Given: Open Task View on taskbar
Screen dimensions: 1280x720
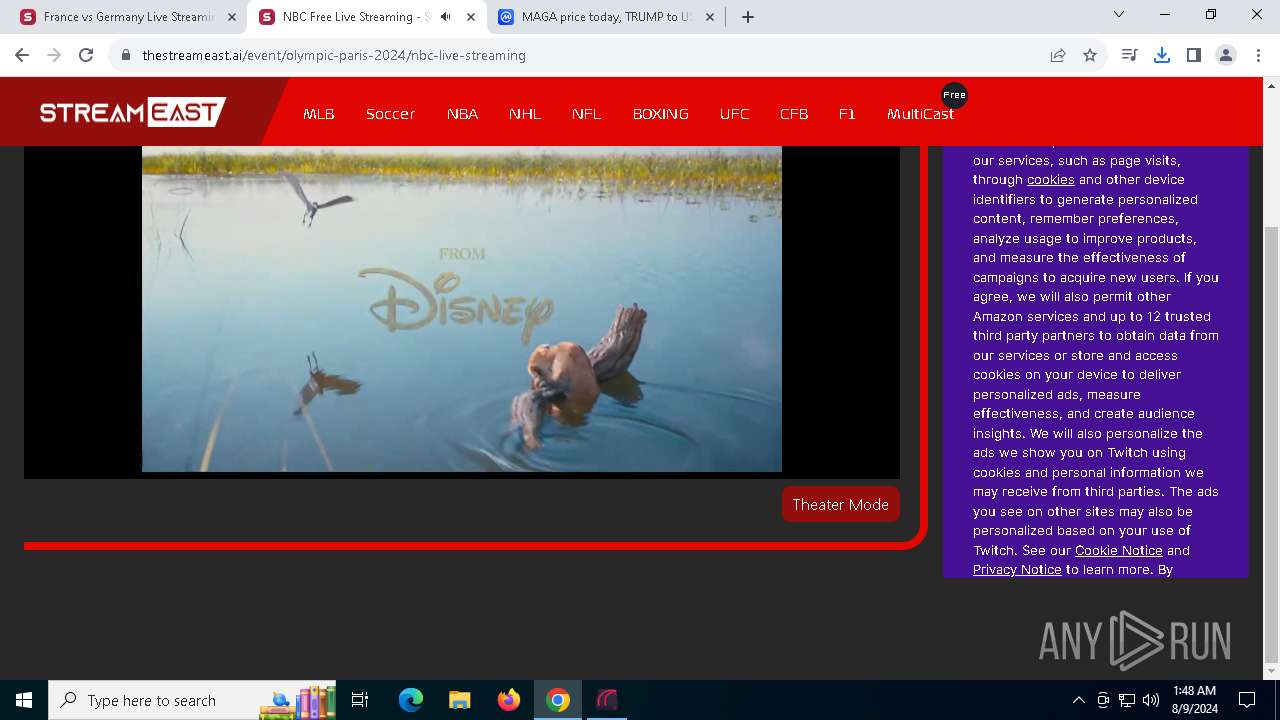Looking at the screenshot, I should coord(360,700).
